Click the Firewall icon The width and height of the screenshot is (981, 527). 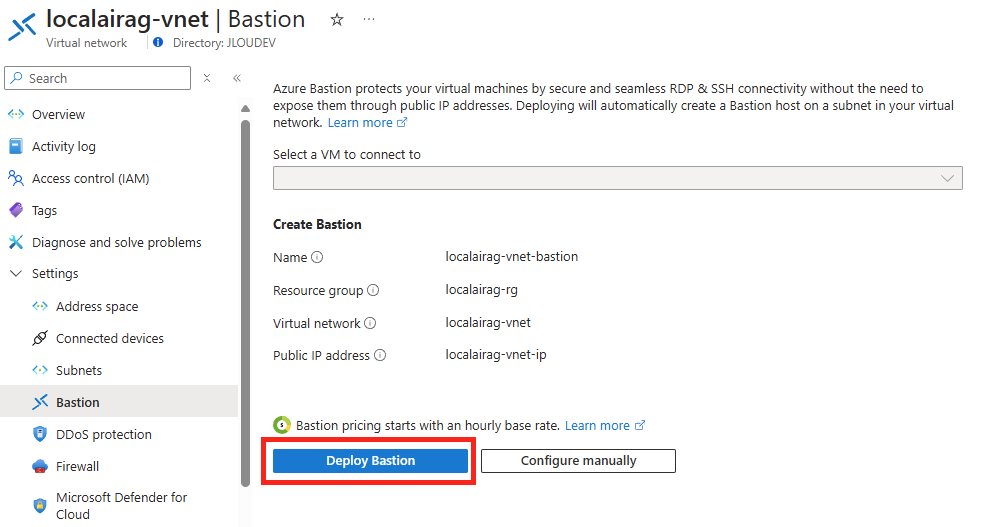tap(40, 466)
